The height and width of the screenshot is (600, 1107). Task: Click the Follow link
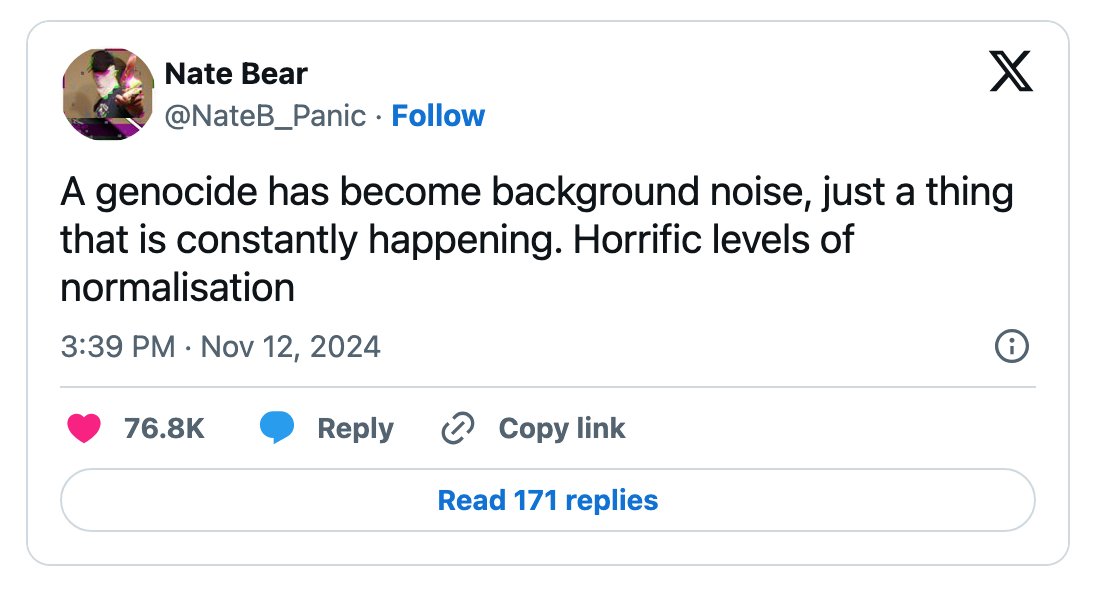click(438, 116)
